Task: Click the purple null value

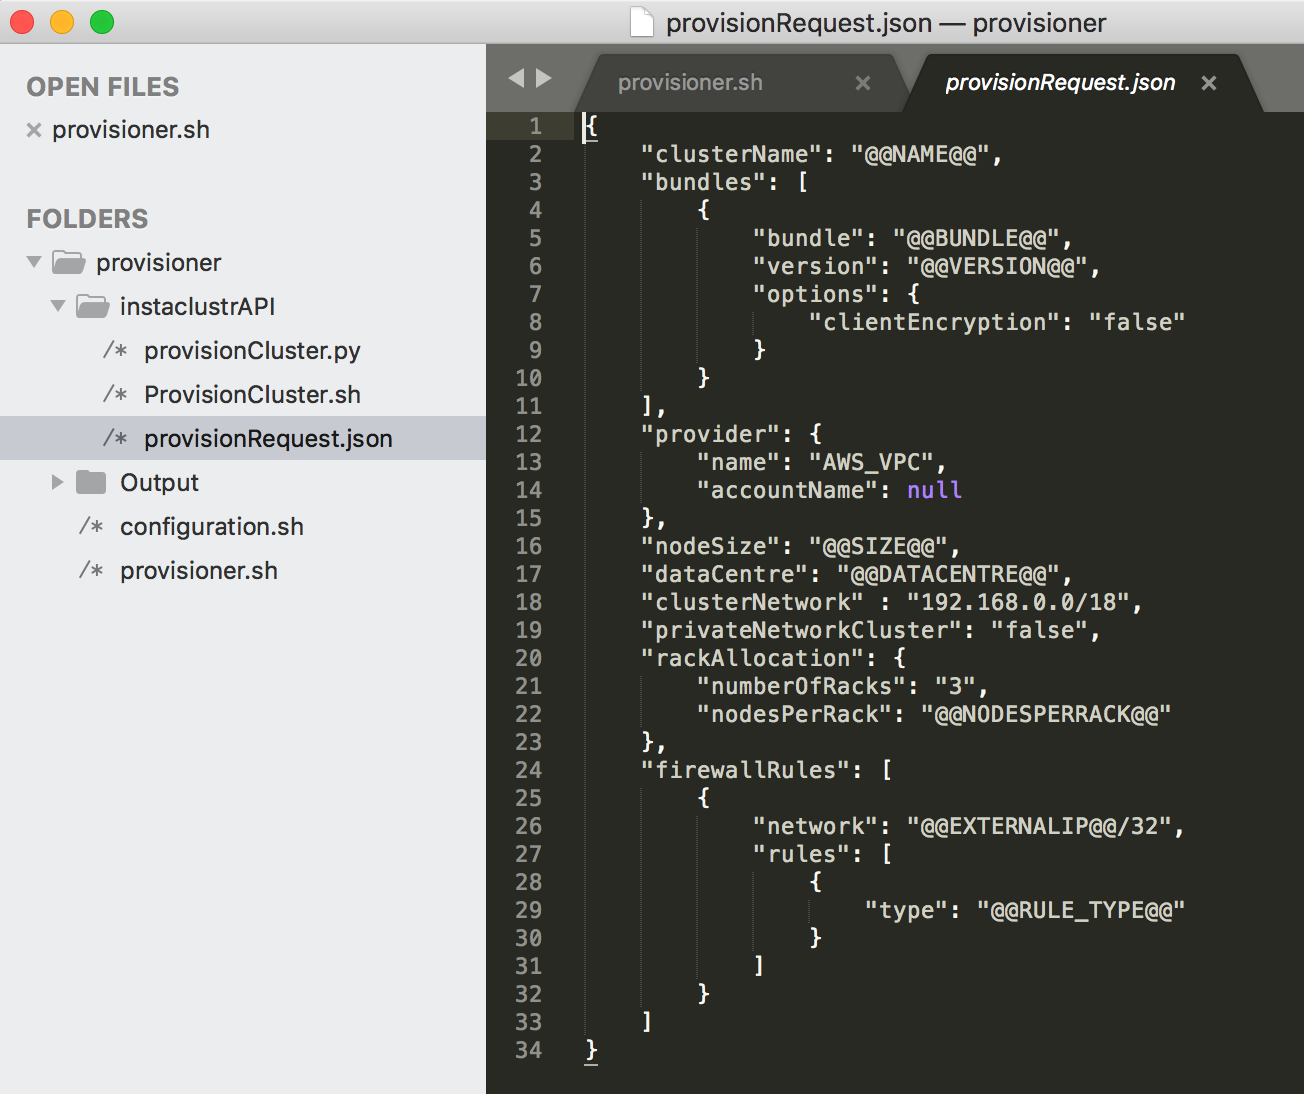Action: [934, 490]
